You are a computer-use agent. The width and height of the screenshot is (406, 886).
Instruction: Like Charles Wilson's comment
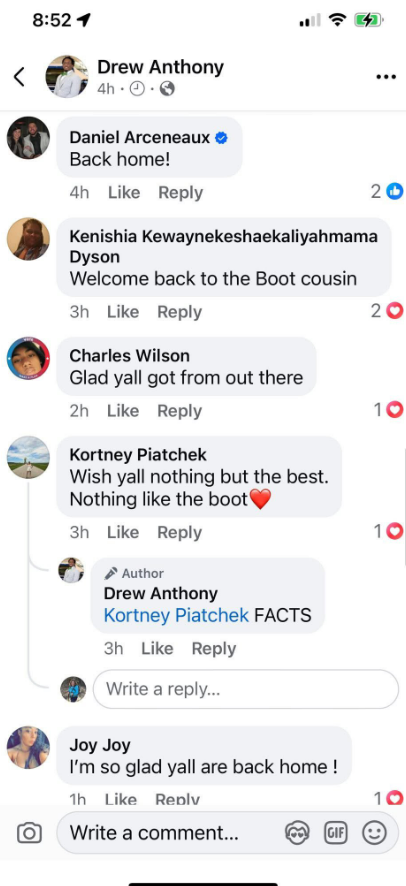click(x=123, y=411)
